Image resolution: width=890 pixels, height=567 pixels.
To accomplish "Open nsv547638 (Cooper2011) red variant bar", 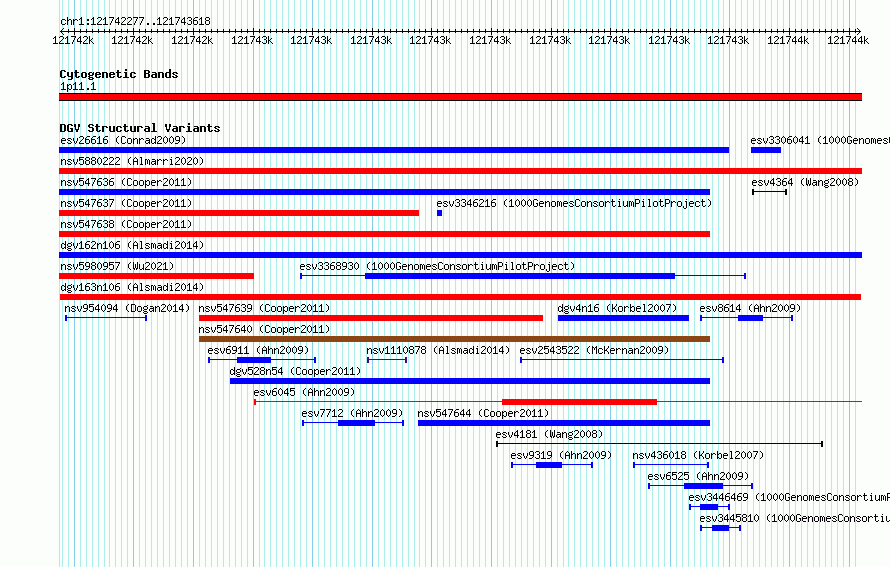I will [384, 234].
